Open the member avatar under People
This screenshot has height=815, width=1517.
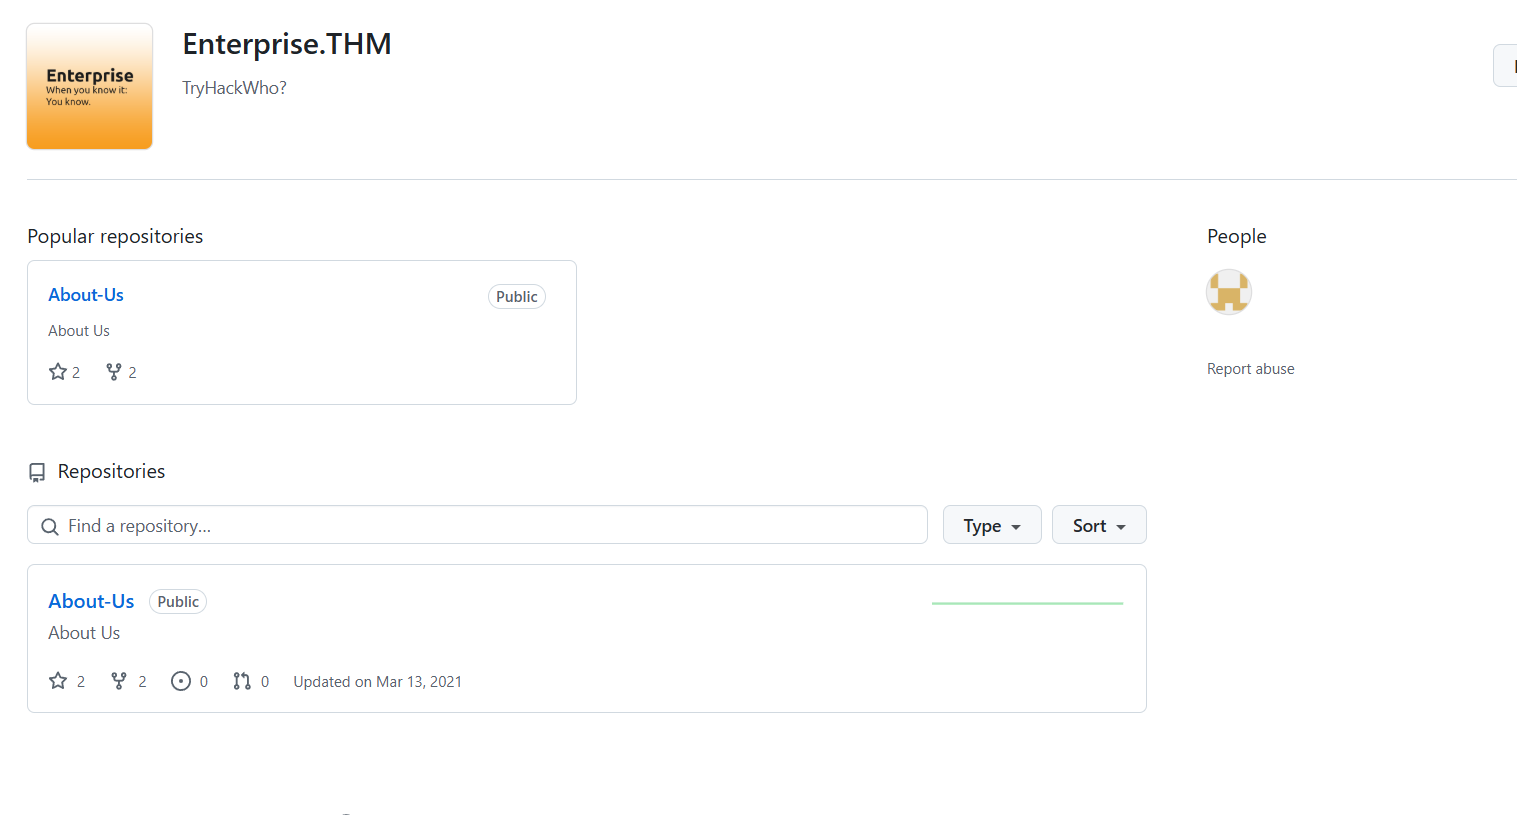[x=1229, y=292]
